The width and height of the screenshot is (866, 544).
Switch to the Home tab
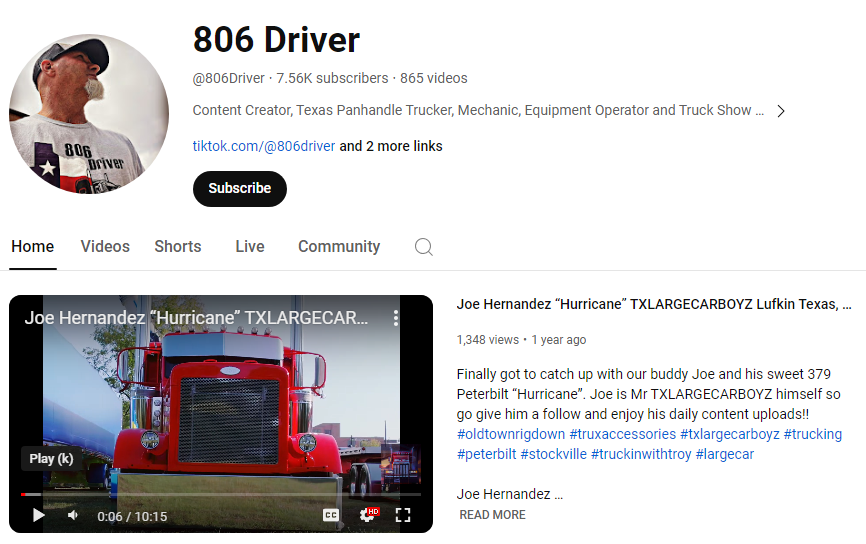33,246
